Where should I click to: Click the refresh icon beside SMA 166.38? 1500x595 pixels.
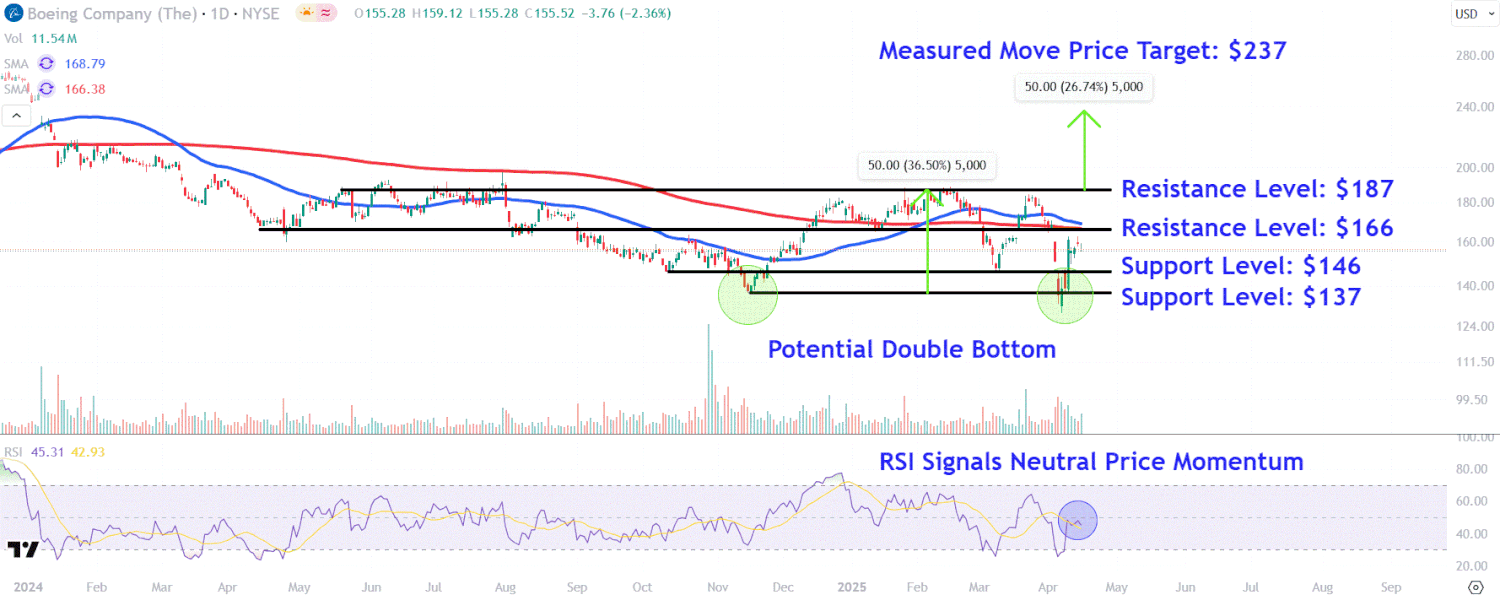point(46,90)
